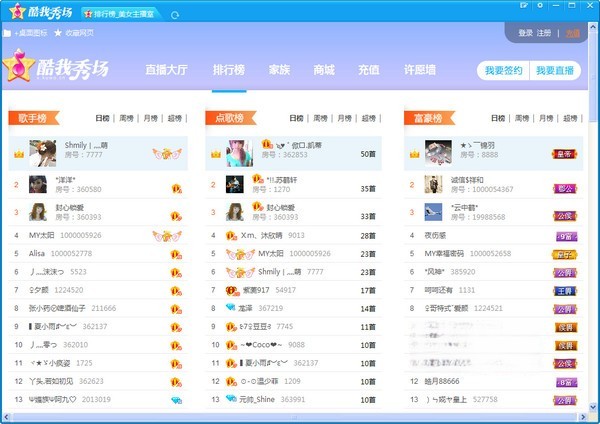Screen dimensions: 600x424
Task: Click diamond icon beside 龙泽
Action: (230, 307)
